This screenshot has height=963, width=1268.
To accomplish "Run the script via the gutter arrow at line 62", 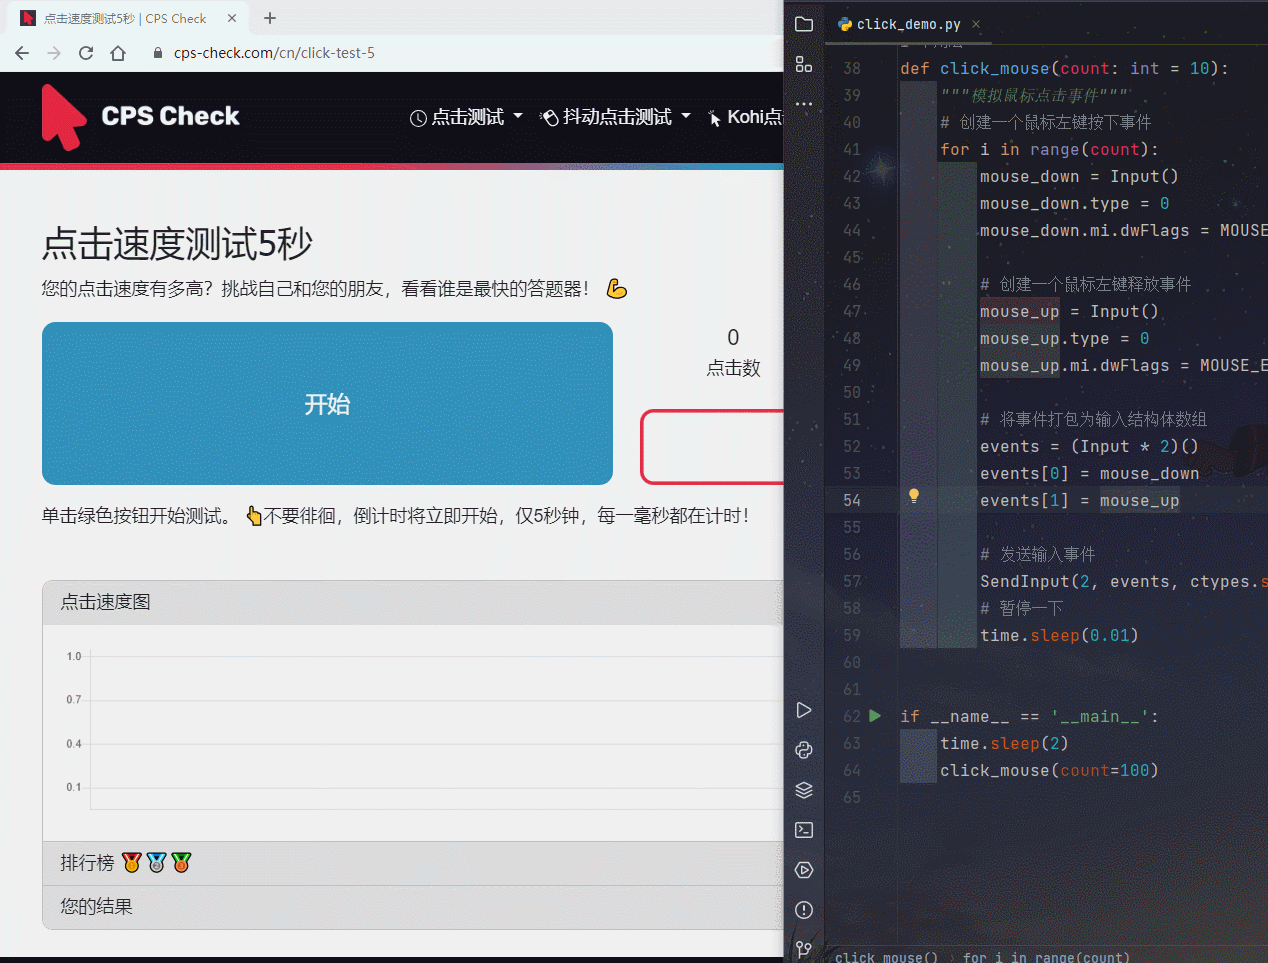I will [x=875, y=715].
